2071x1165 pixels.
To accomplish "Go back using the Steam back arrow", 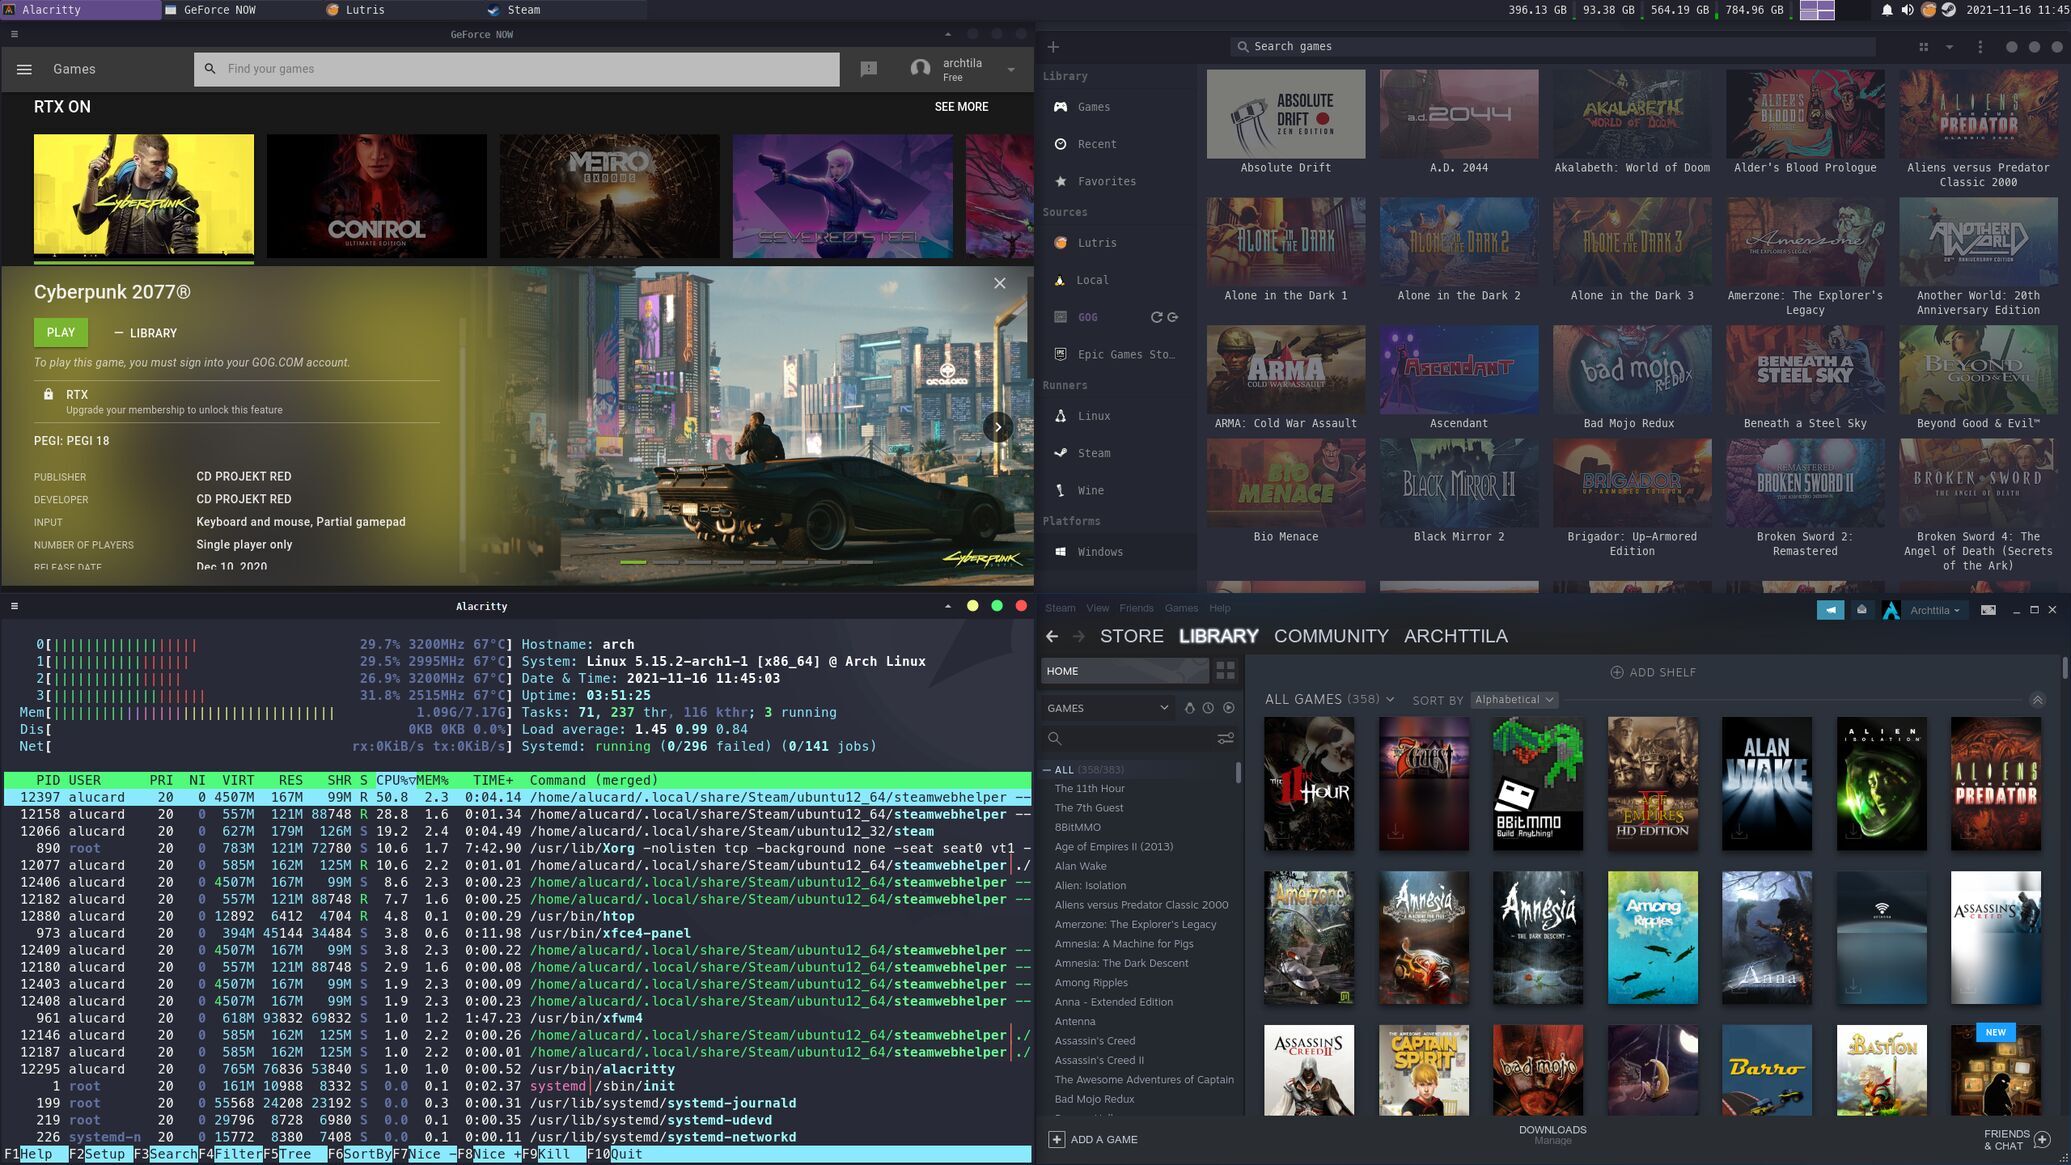I will [x=1052, y=636].
